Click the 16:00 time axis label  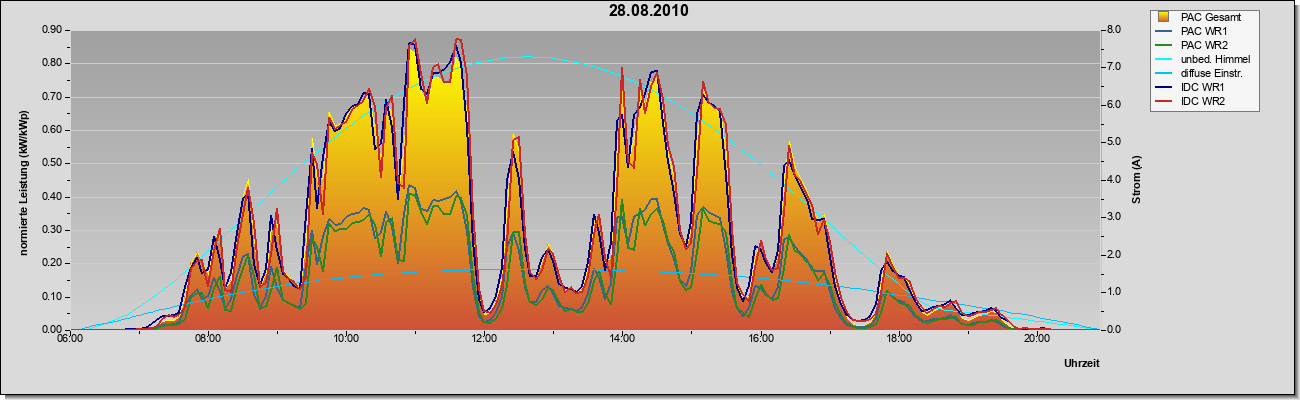pyautogui.click(x=760, y=339)
